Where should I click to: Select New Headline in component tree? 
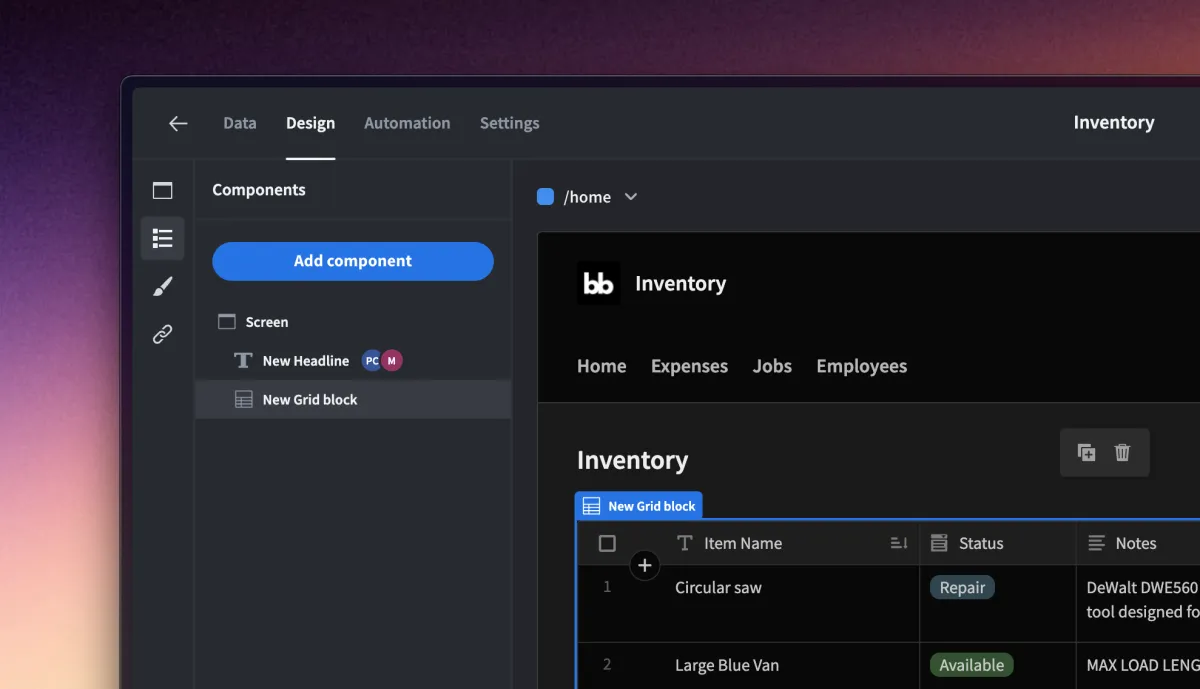tap(353, 361)
